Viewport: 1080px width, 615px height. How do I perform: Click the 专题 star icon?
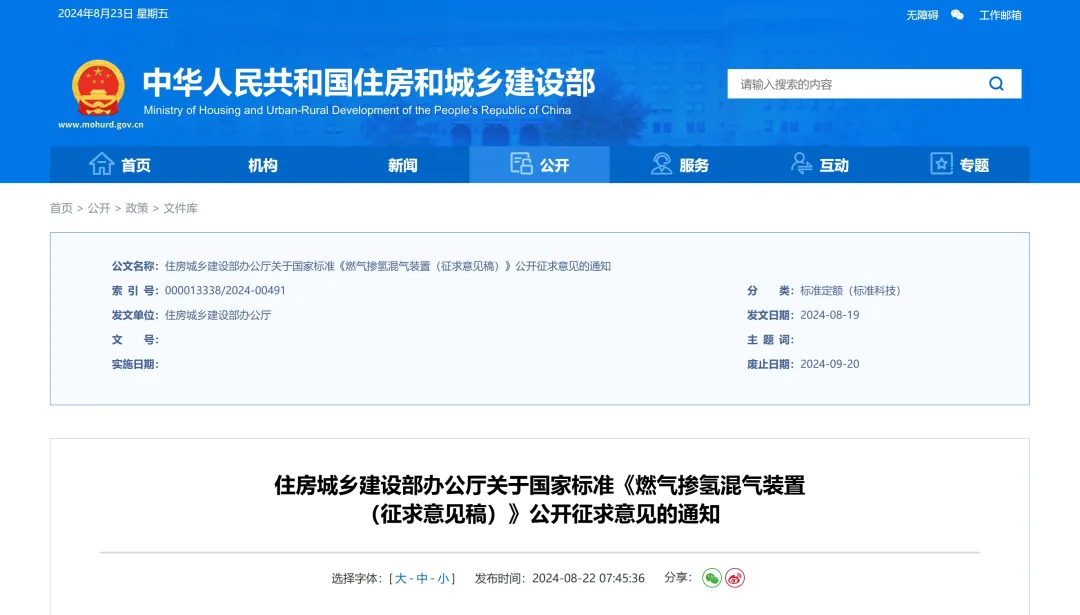point(941,164)
